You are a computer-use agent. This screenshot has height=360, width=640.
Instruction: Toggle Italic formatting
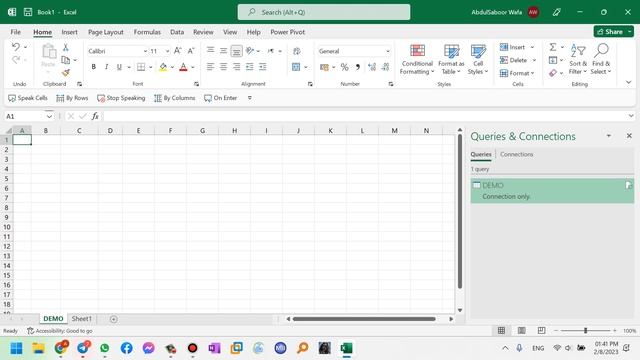(x=106, y=67)
